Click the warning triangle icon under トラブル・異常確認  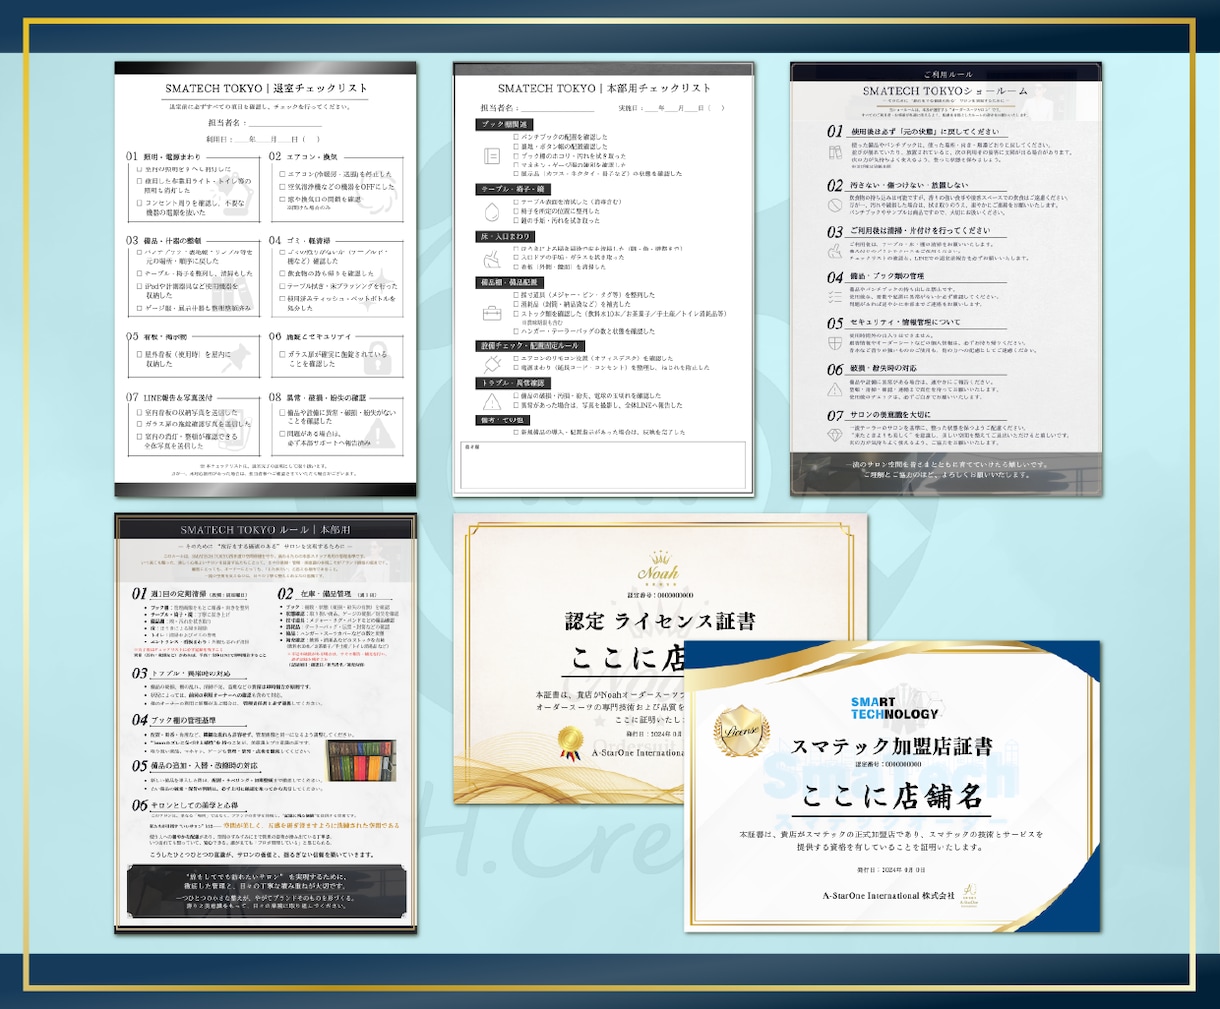pyautogui.click(x=491, y=402)
